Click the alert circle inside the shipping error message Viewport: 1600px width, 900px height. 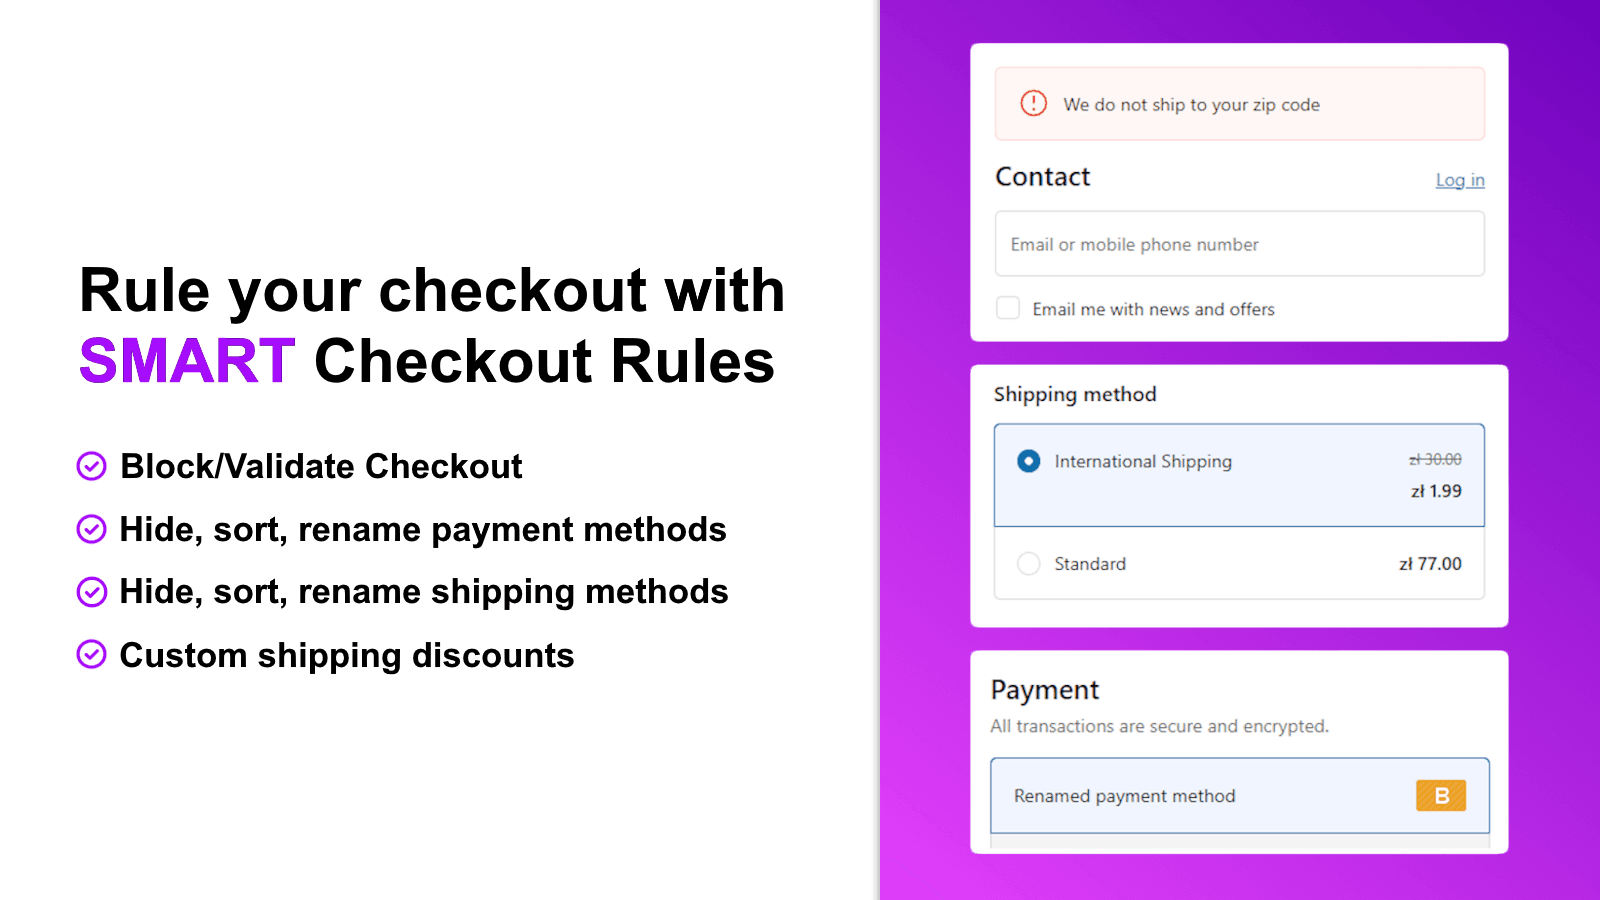pyautogui.click(x=1034, y=103)
